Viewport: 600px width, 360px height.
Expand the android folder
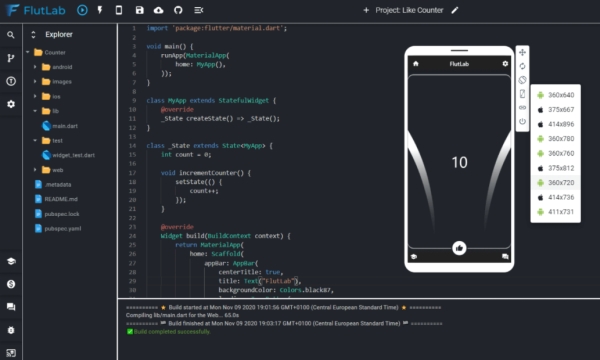(35, 67)
